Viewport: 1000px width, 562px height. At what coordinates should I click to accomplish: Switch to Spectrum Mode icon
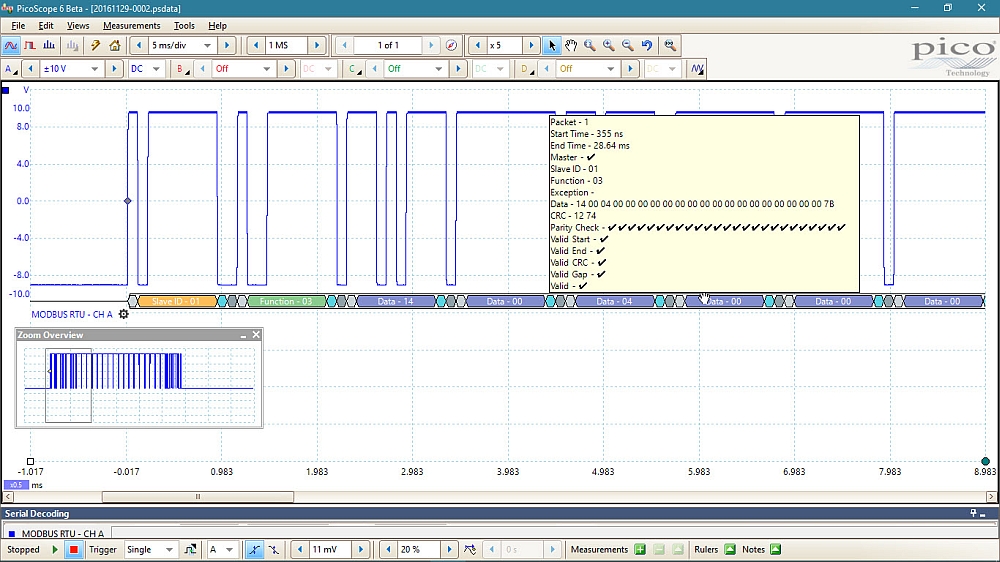pyautogui.click(x=49, y=45)
